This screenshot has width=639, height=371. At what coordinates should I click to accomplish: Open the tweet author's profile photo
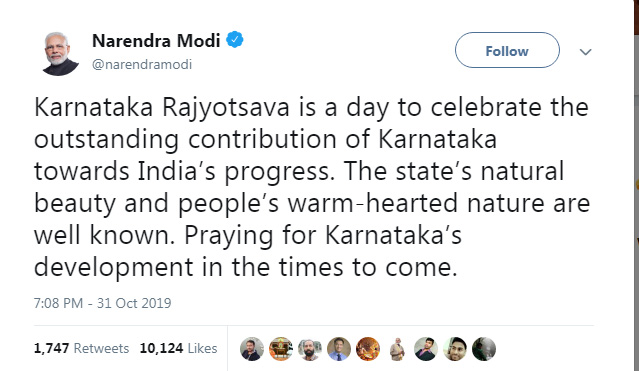point(61,53)
